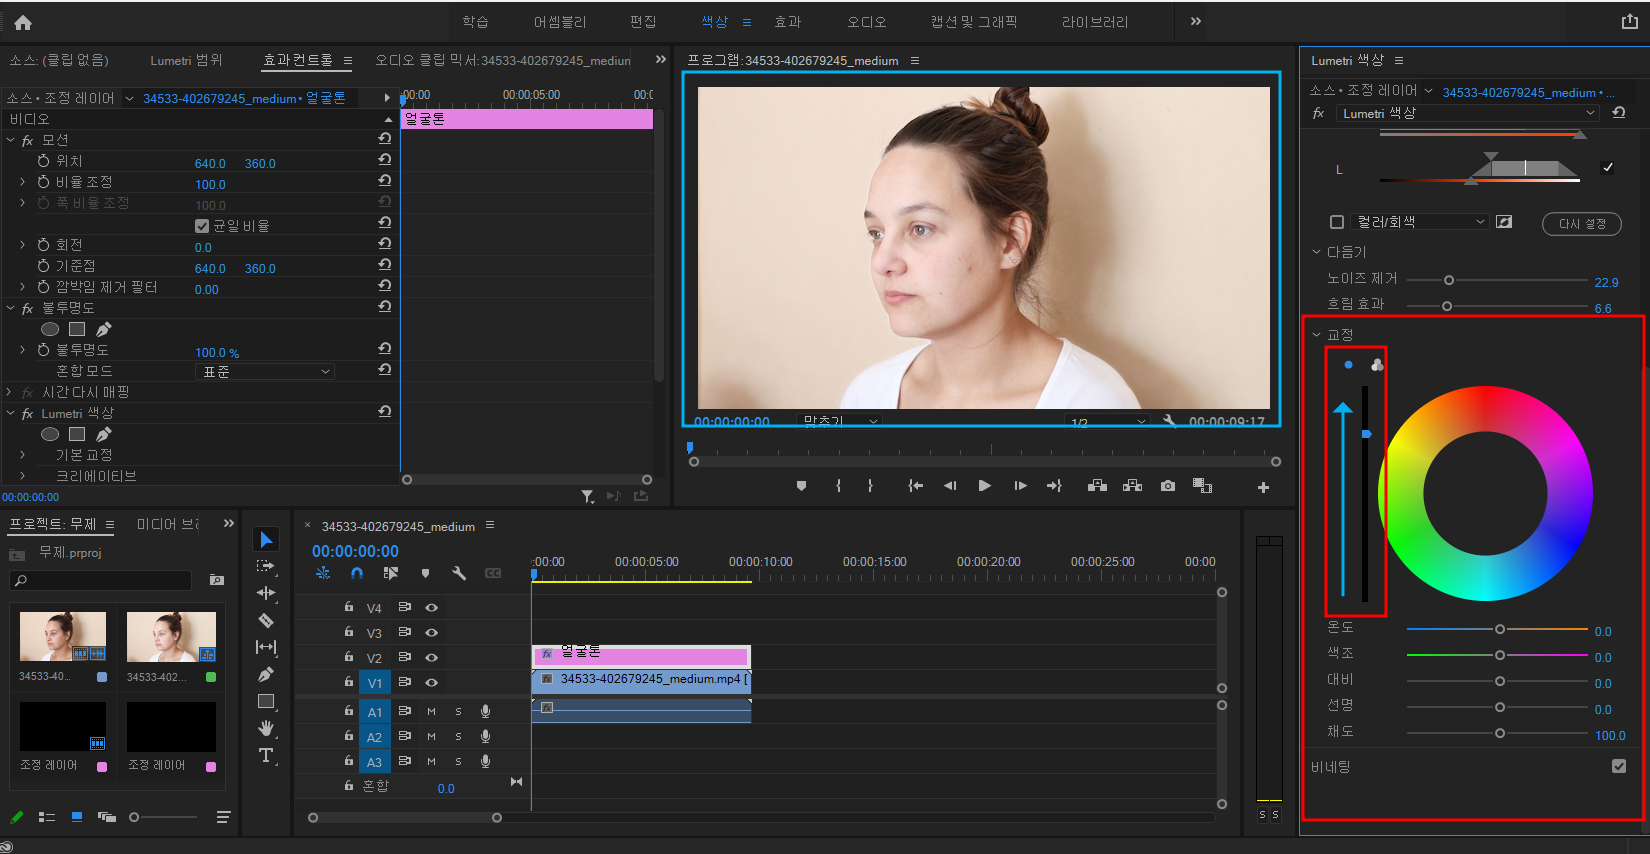
Task: Collapse the Correction section
Action: pos(1316,334)
